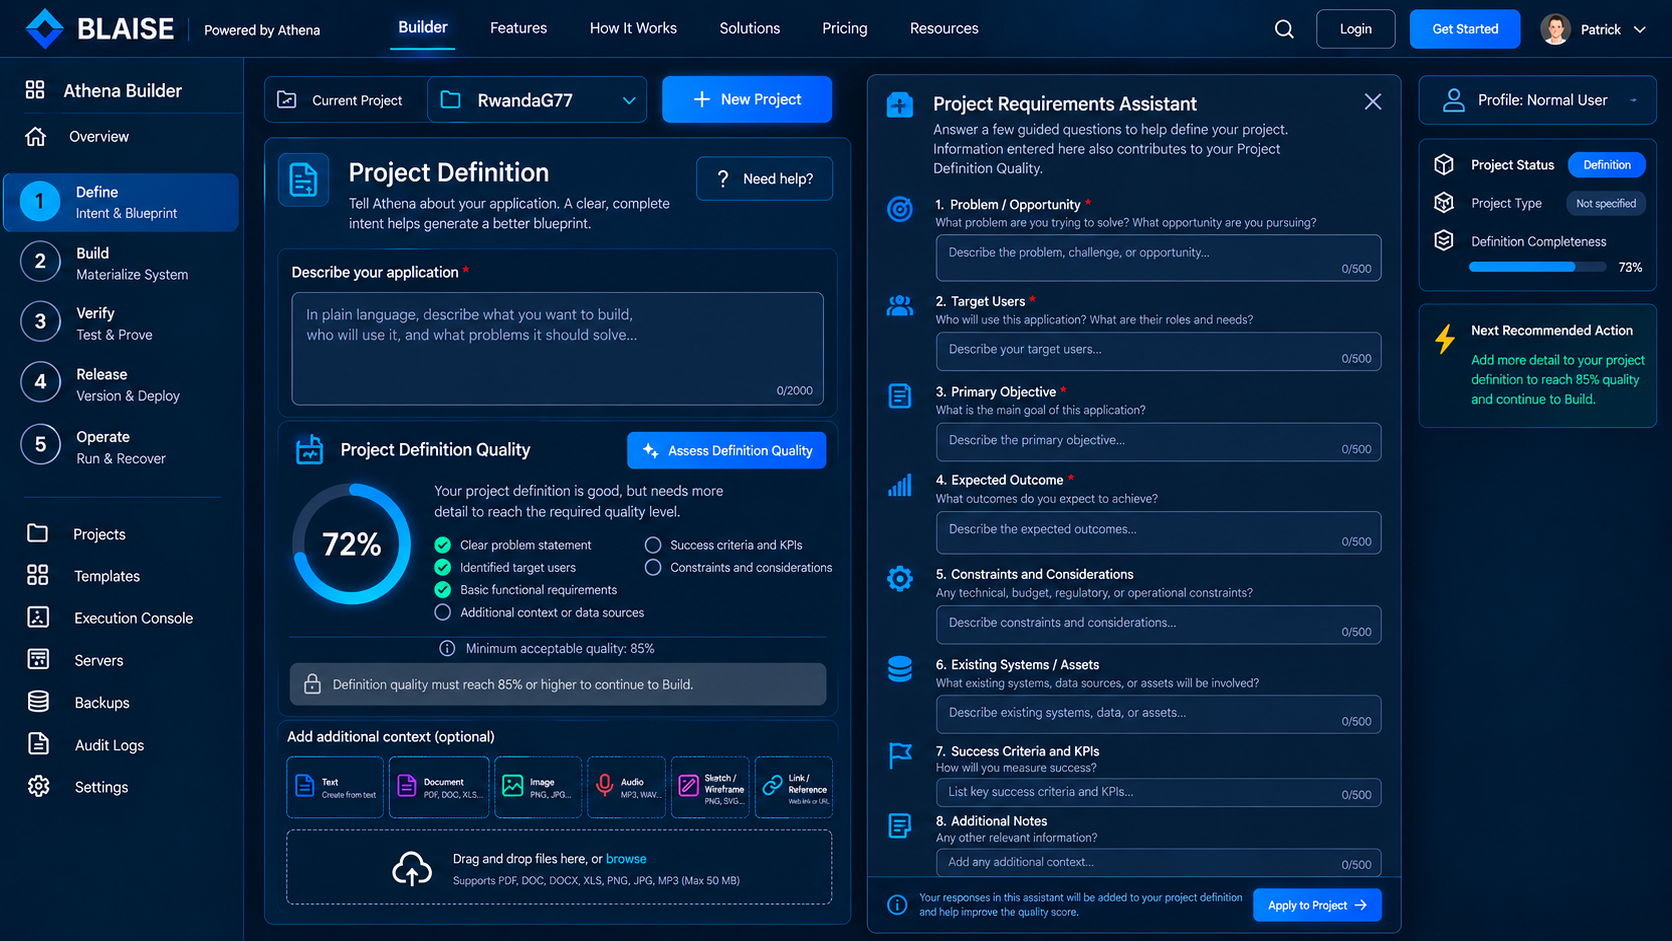Add Text context card
Image resolution: width=1672 pixels, height=941 pixels.
point(335,787)
